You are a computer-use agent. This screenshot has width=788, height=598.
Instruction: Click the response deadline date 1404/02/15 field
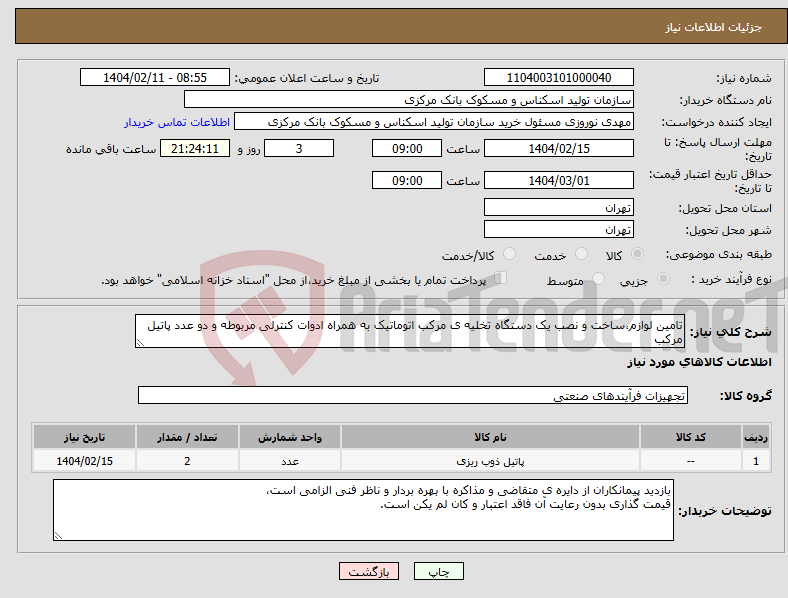[x=558, y=148]
